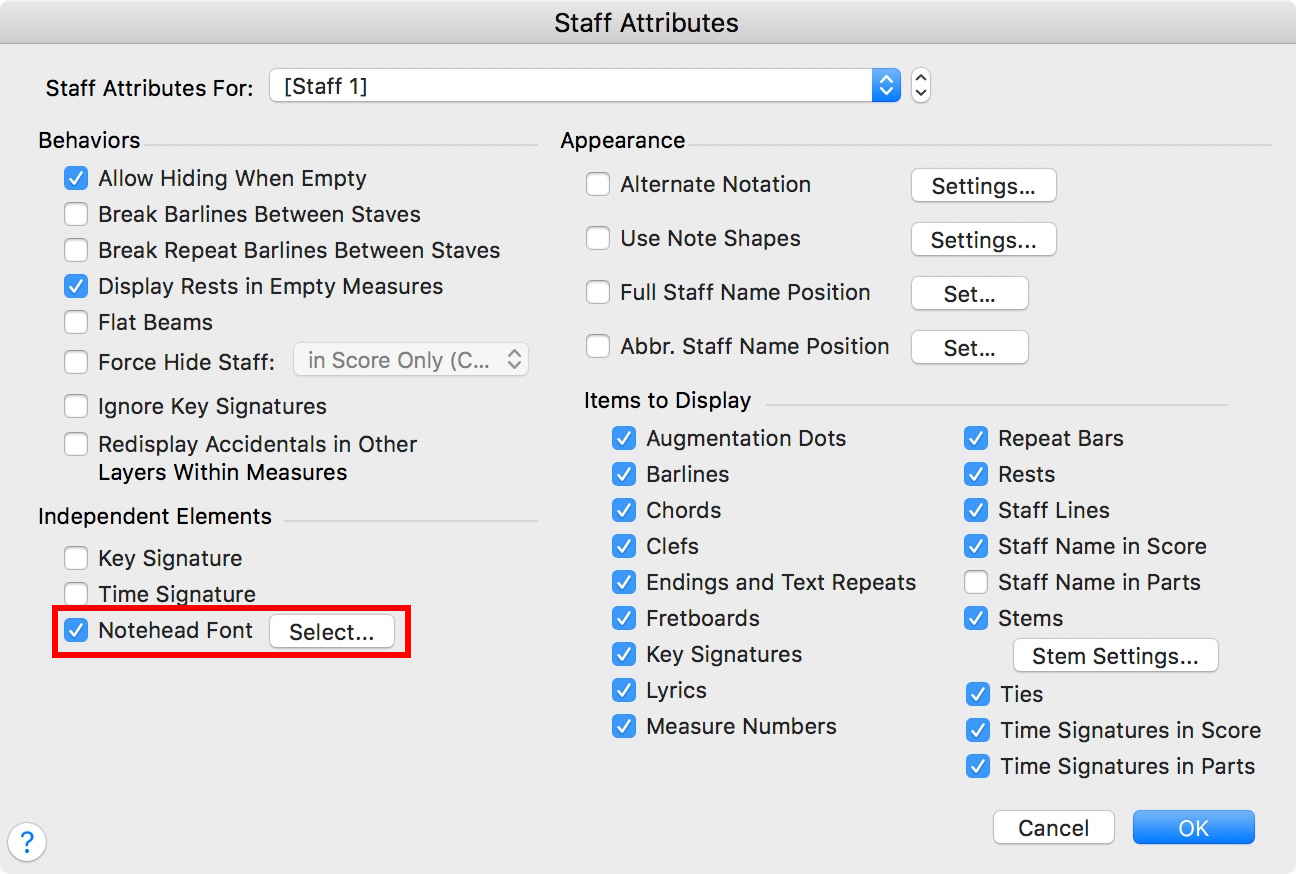Click the help question mark icon
Screen dimensions: 1296x874
(x=27, y=842)
